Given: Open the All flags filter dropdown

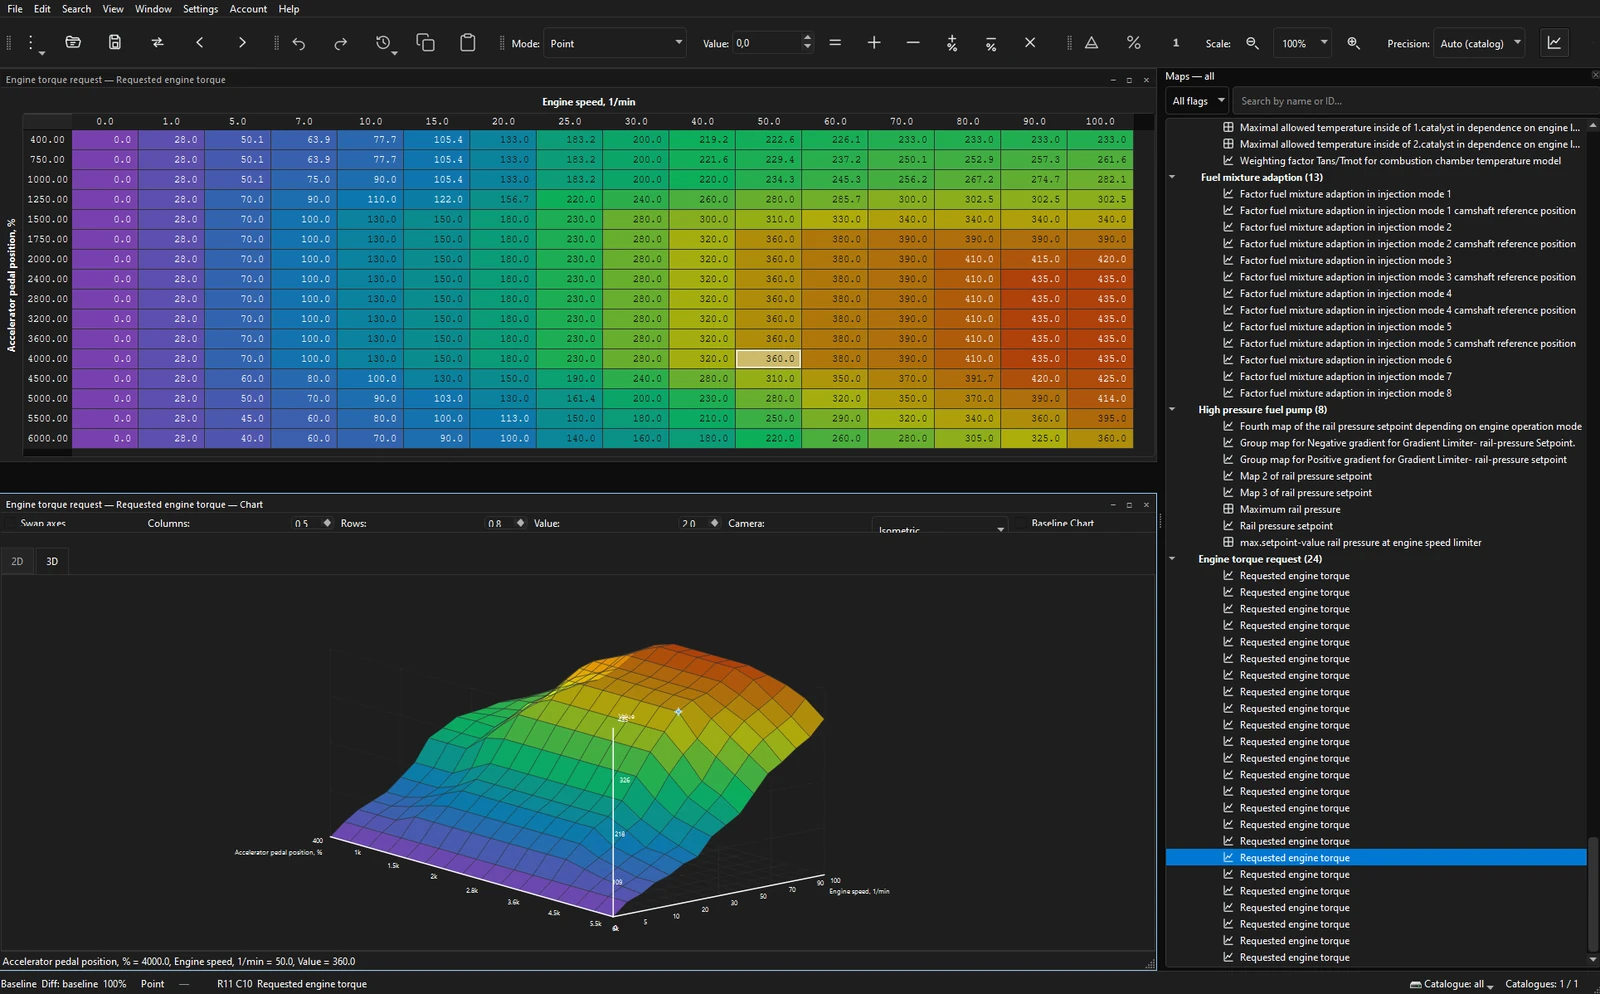Looking at the screenshot, I should click(x=1197, y=101).
